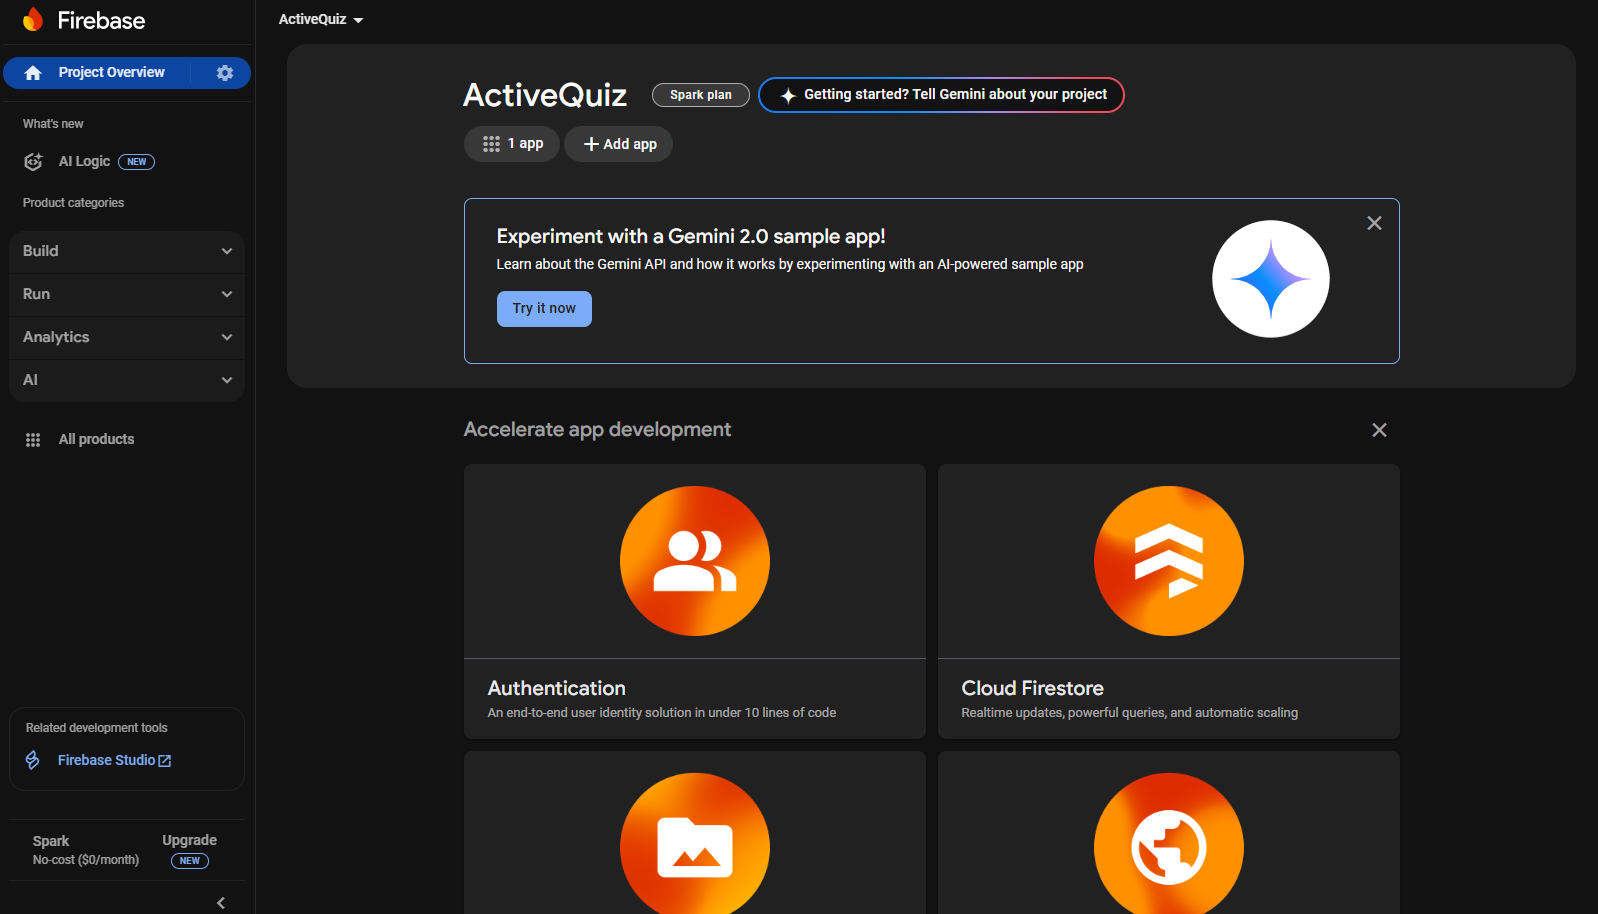Click the Gemini star icon in banner
Screen dimensions: 1598x914
(1271, 279)
